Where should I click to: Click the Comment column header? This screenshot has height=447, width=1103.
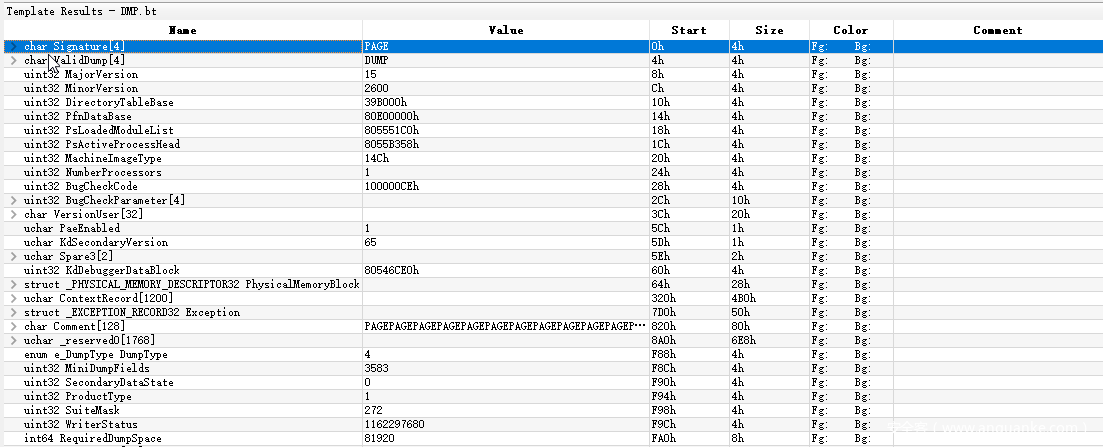pyautogui.click(x=997, y=31)
